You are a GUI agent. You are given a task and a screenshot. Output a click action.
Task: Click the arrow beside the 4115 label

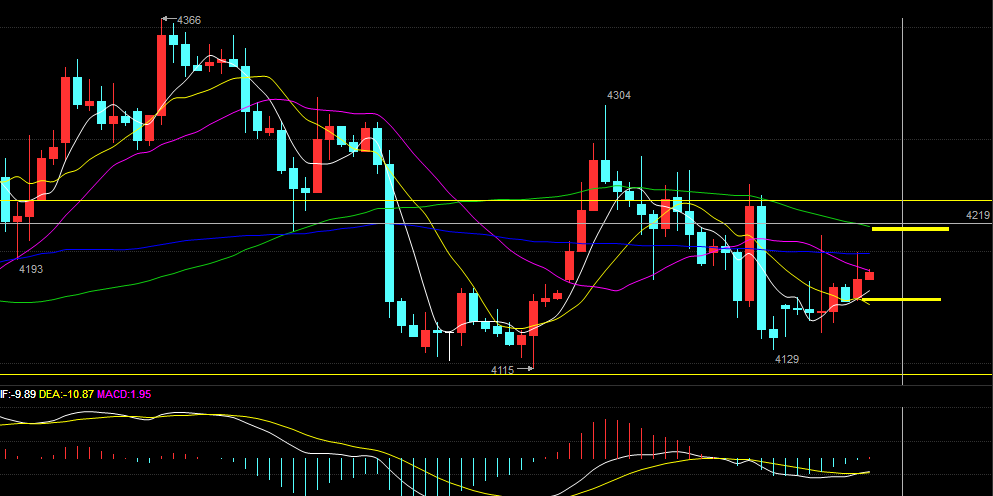coord(525,370)
